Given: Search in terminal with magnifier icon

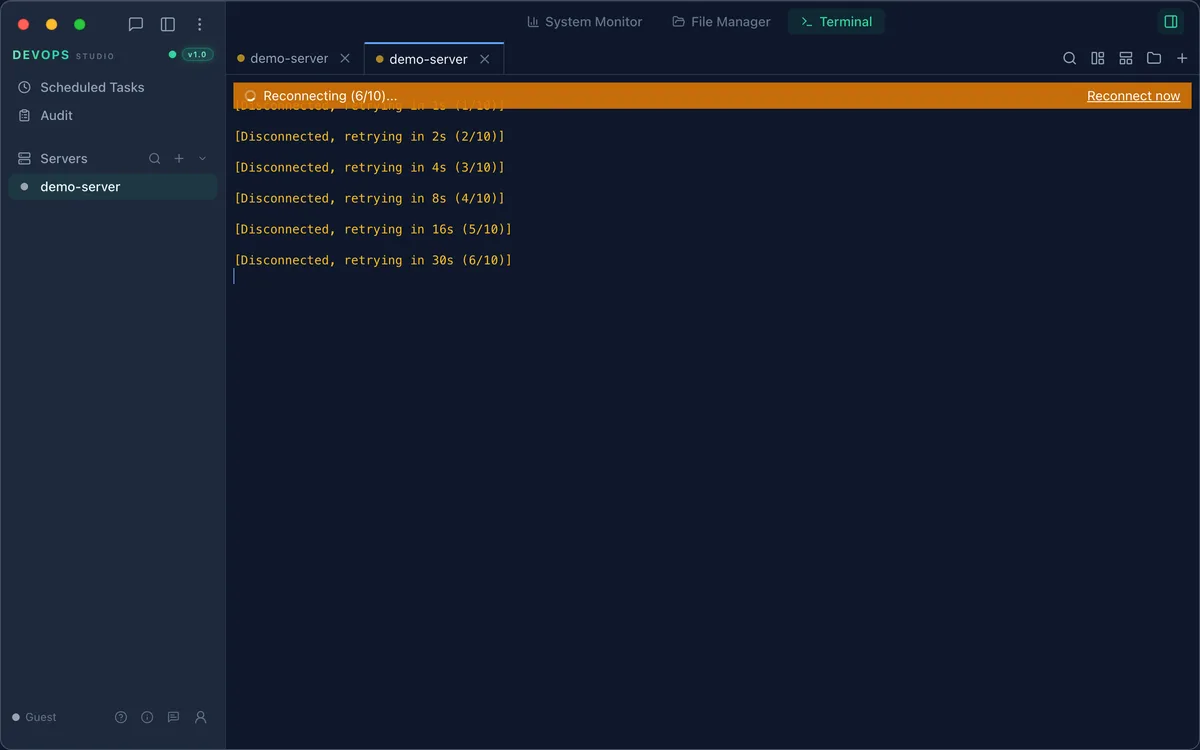Looking at the screenshot, I should [1070, 59].
